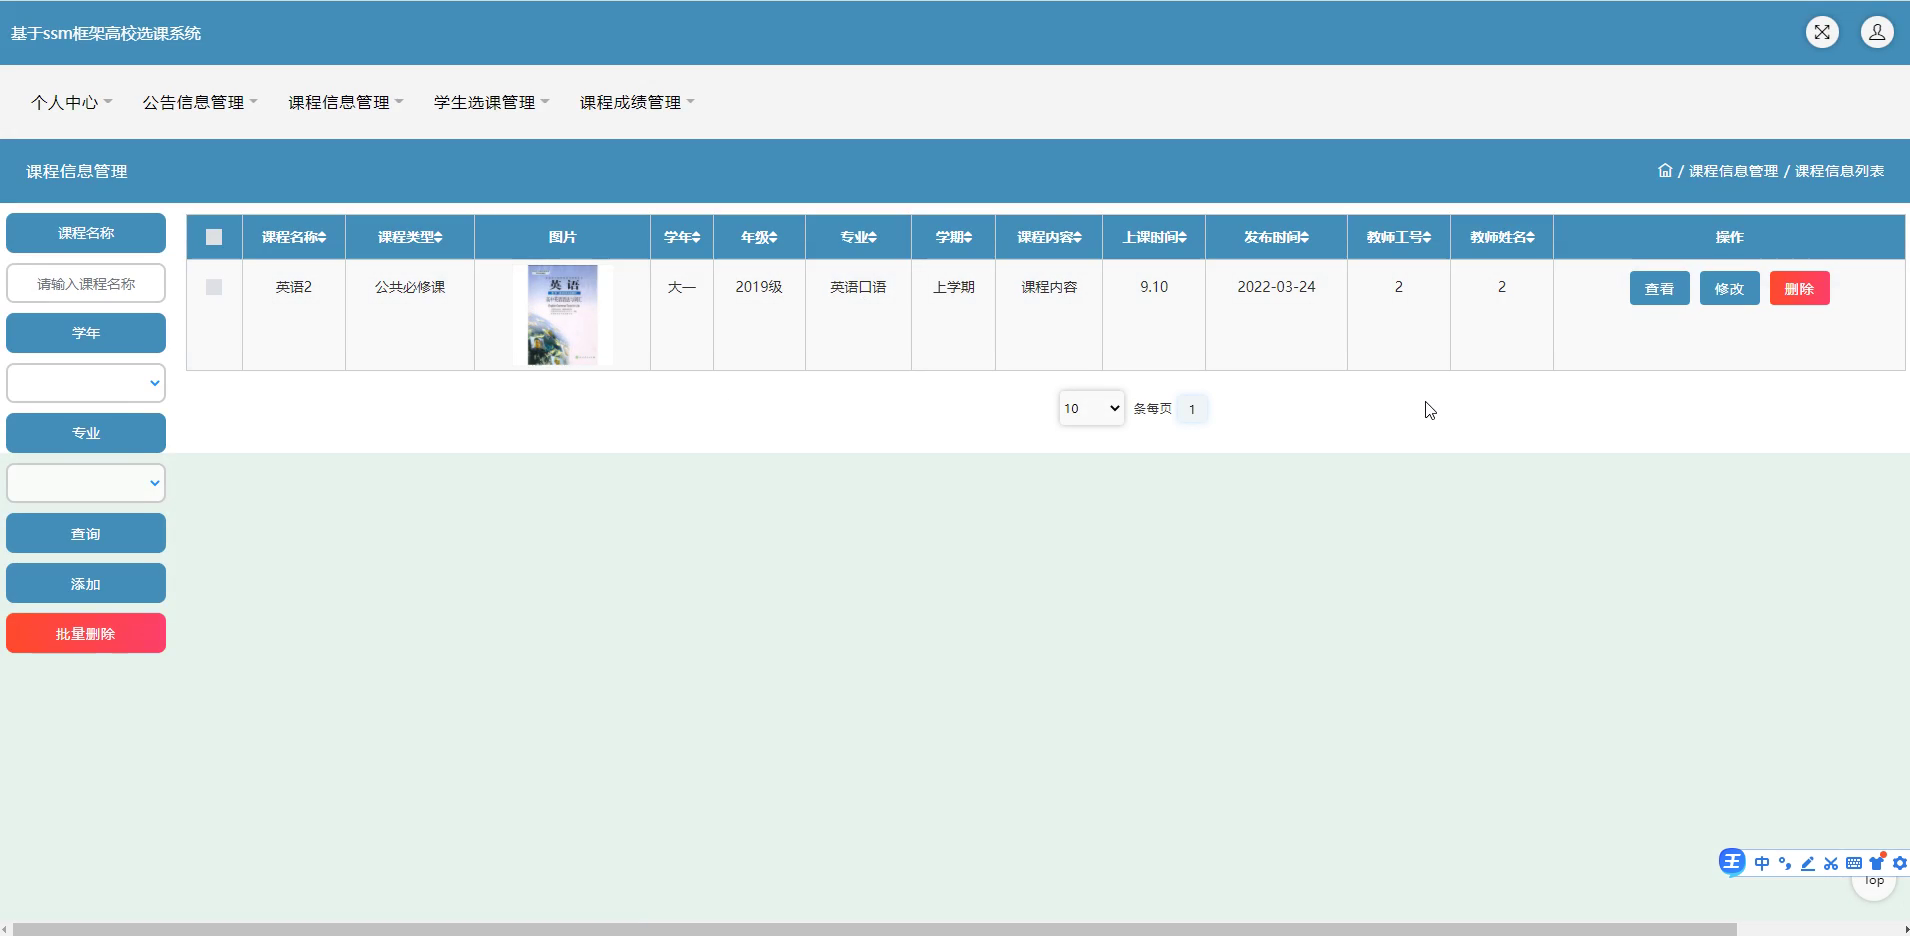Open the 学年 filter dropdown

click(x=86, y=383)
